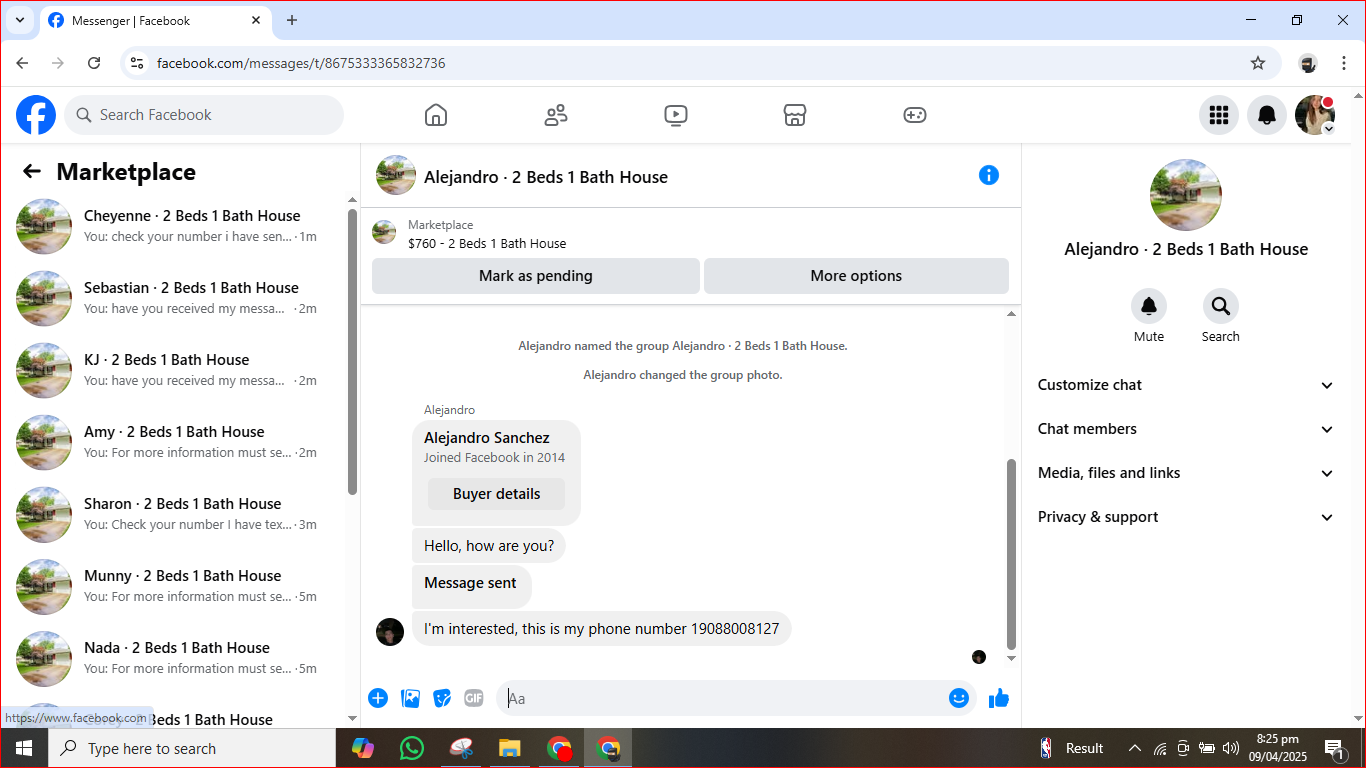Open File Explorer from the taskbar
The image size is (1366, 768).
510,748
